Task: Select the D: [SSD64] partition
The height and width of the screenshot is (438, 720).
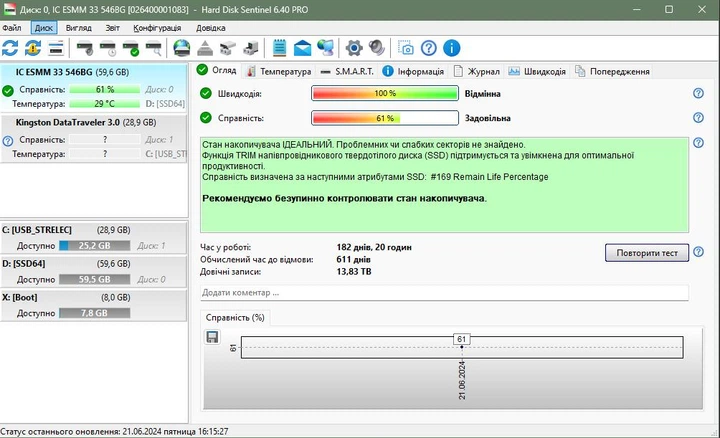Action: point(94,271)
